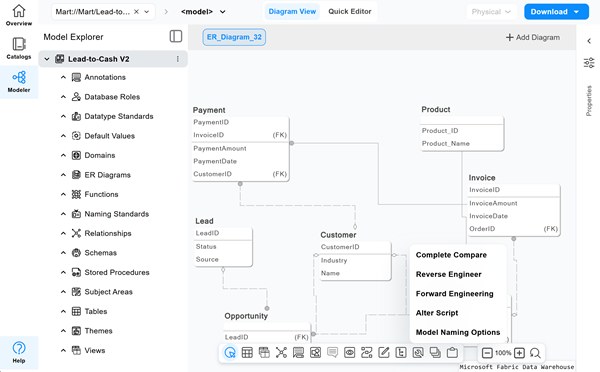Zoom in with the plus button
The image size is (600, 372).
click(519, 353)
